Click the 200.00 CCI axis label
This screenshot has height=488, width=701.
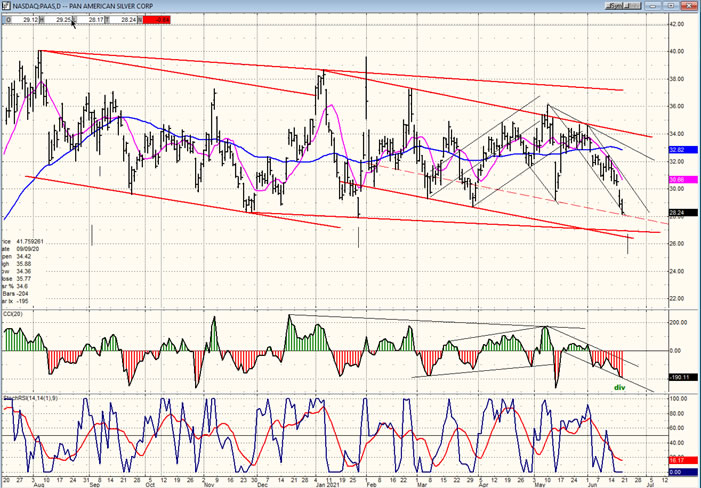[678, 322]
